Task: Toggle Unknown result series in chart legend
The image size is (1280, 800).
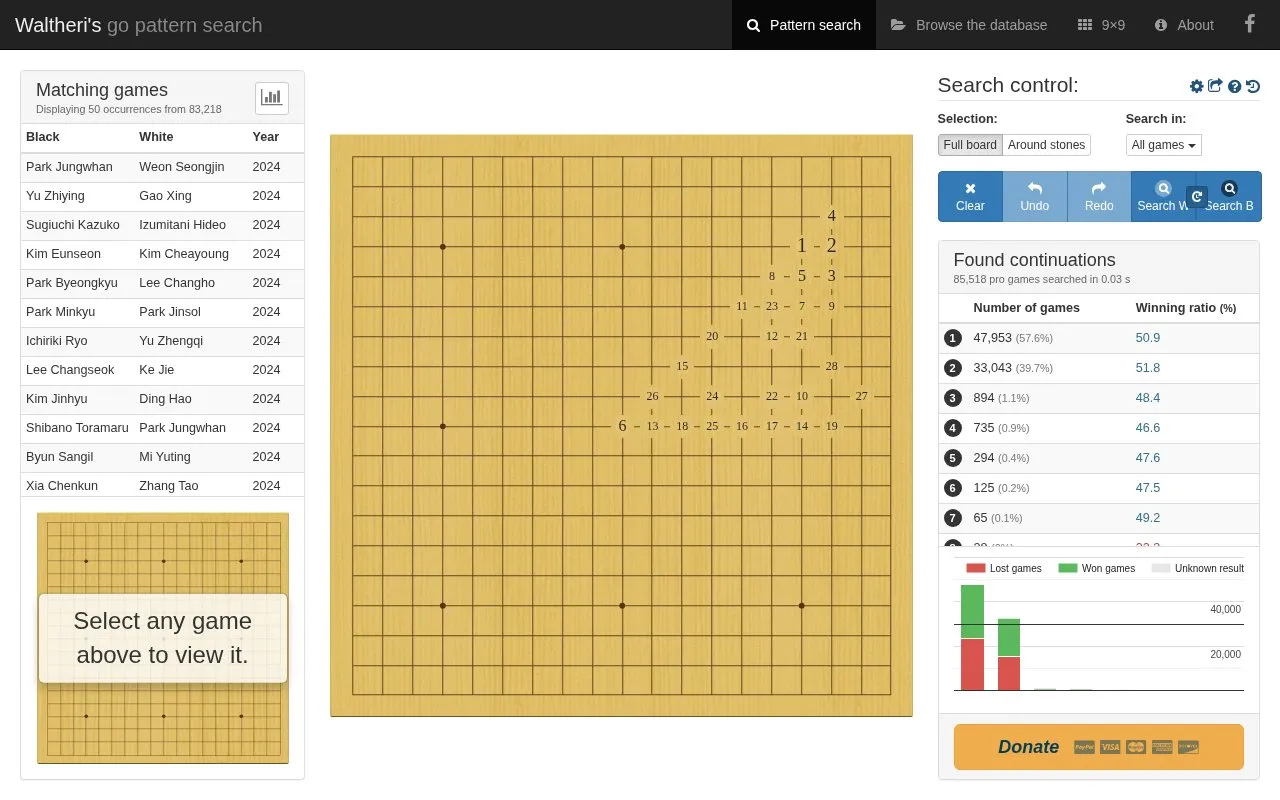Action: 1198,568
